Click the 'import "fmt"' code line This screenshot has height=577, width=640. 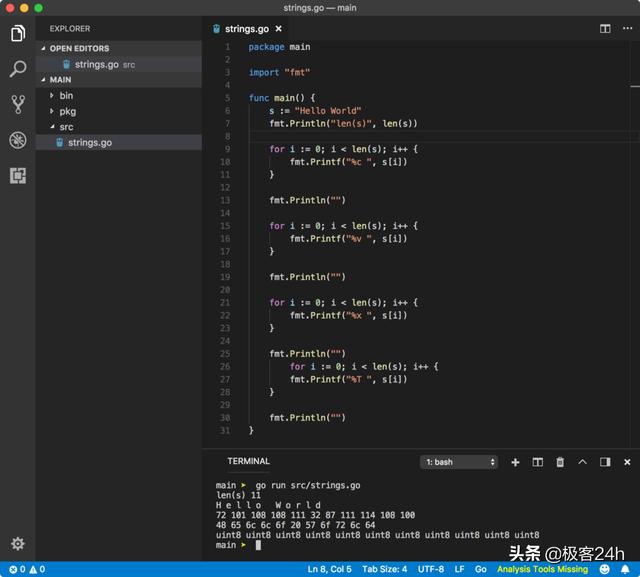(x=279, y=73)
